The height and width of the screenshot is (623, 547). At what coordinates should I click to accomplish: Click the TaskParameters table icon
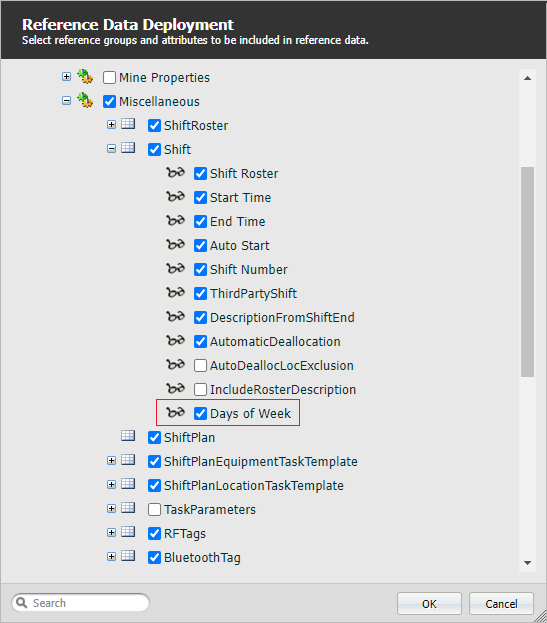click(x=128, y=508)
